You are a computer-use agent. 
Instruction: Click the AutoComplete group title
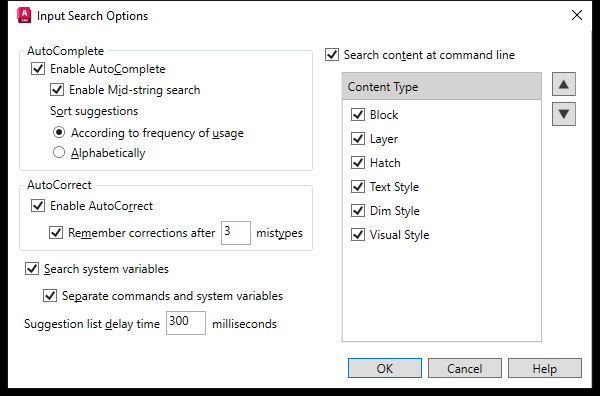click(x=65, y=51)
